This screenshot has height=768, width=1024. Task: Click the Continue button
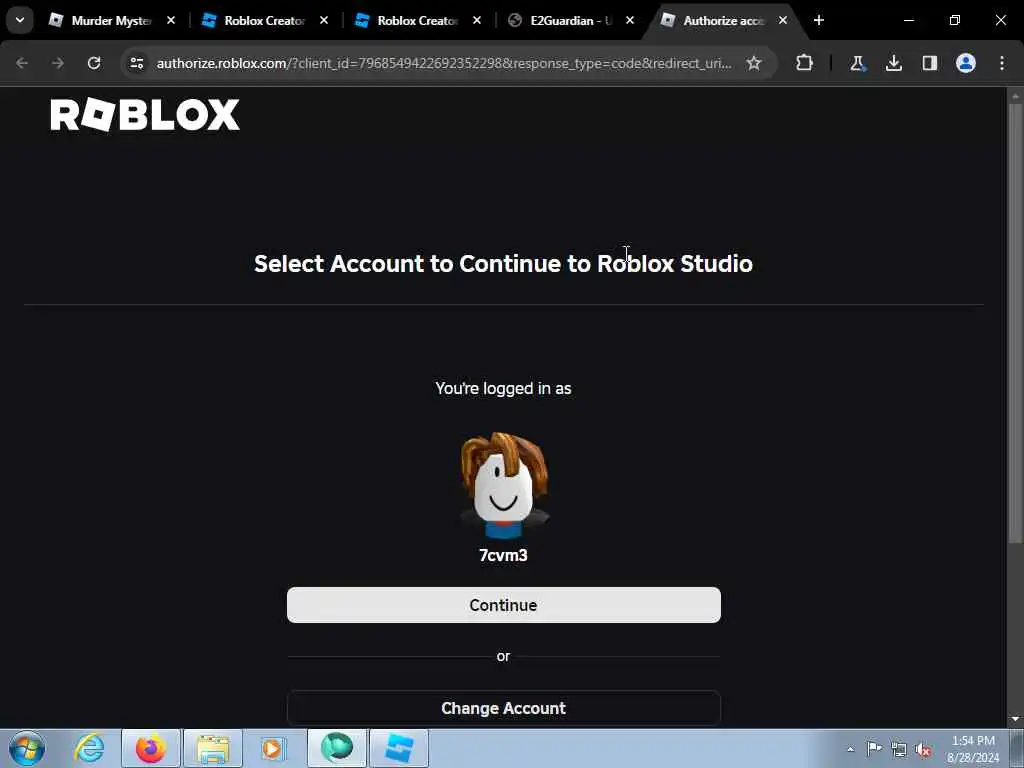(504, 605)
